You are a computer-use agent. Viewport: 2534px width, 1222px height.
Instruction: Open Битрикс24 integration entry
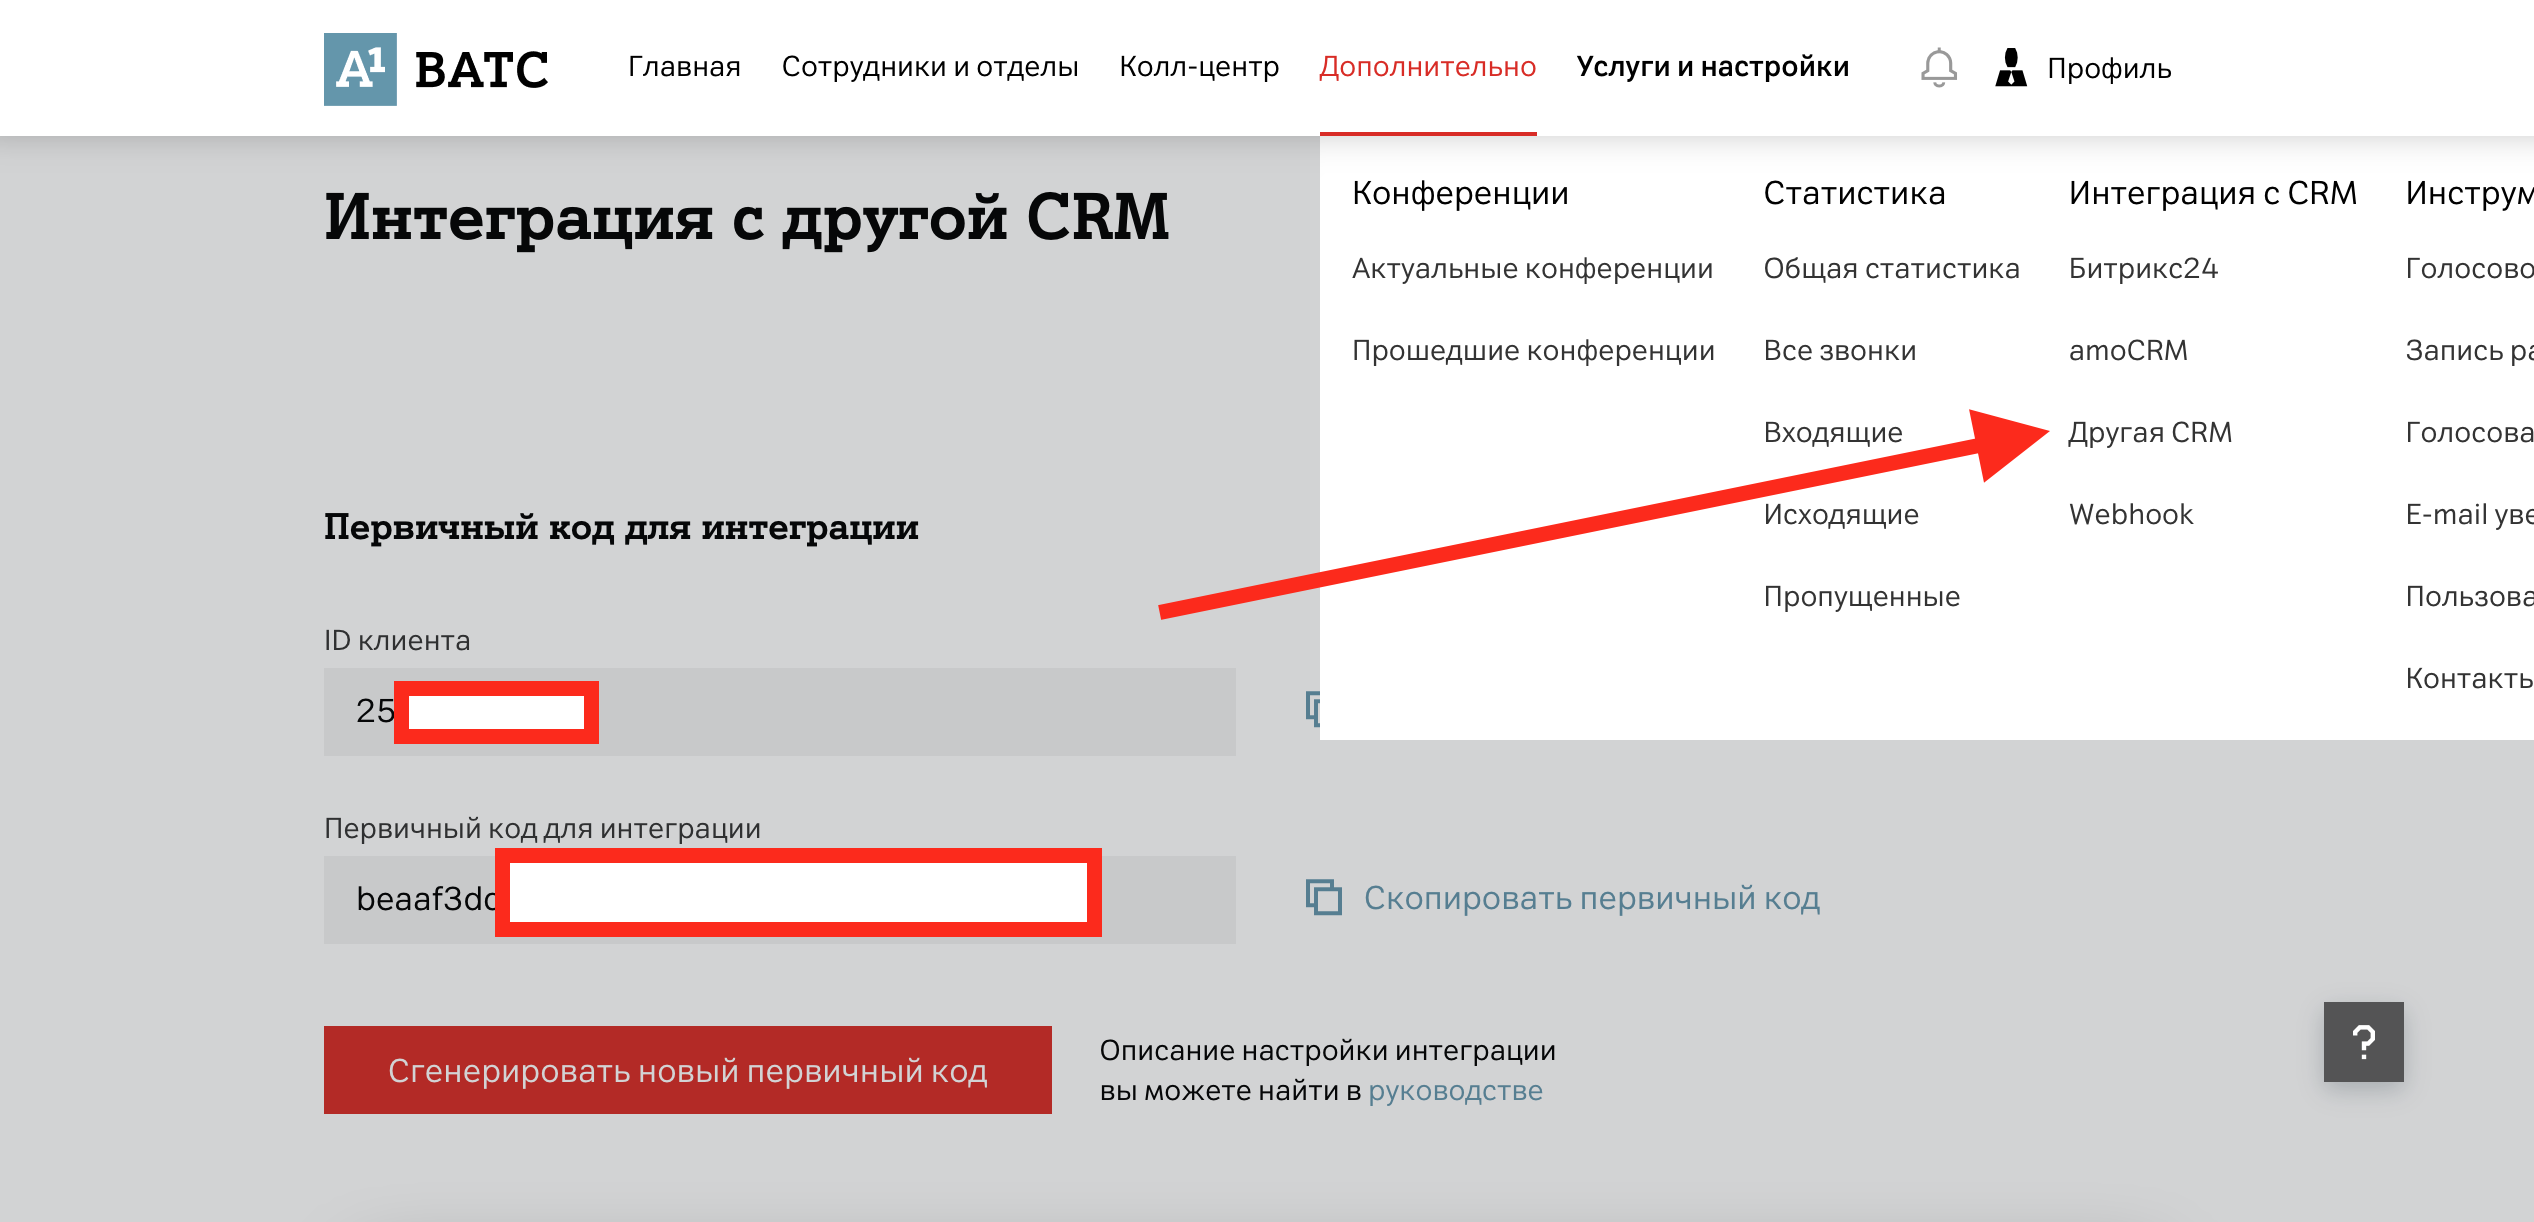(x=2142, y=269)
